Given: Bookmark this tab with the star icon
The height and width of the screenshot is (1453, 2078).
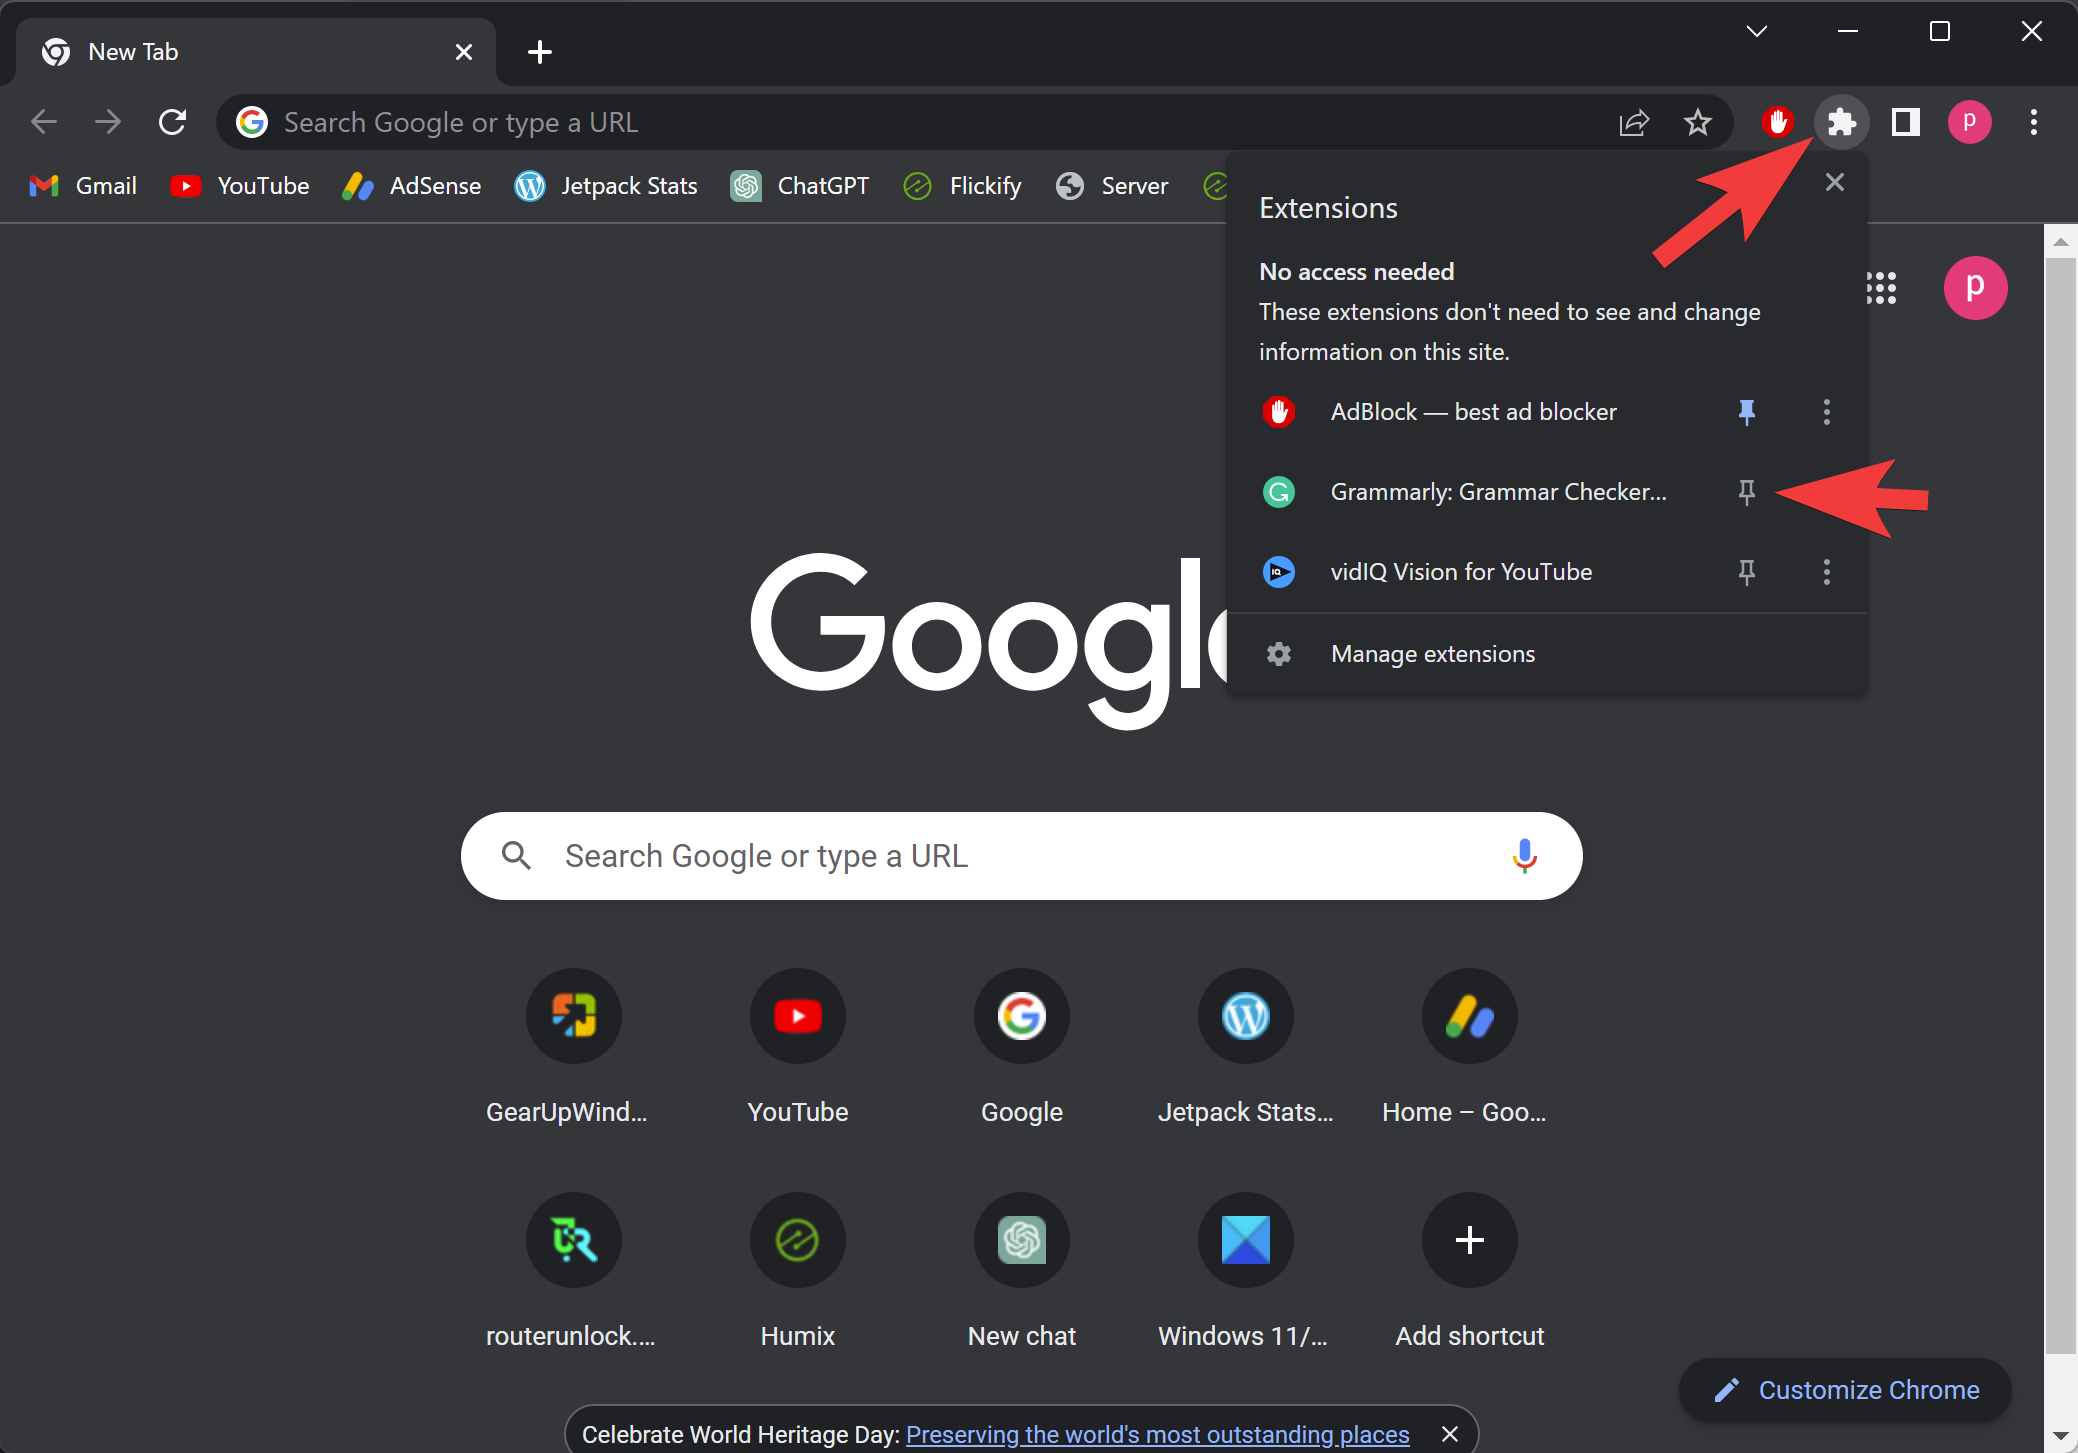Looking at the screenshot, I should pos(1698,122).
